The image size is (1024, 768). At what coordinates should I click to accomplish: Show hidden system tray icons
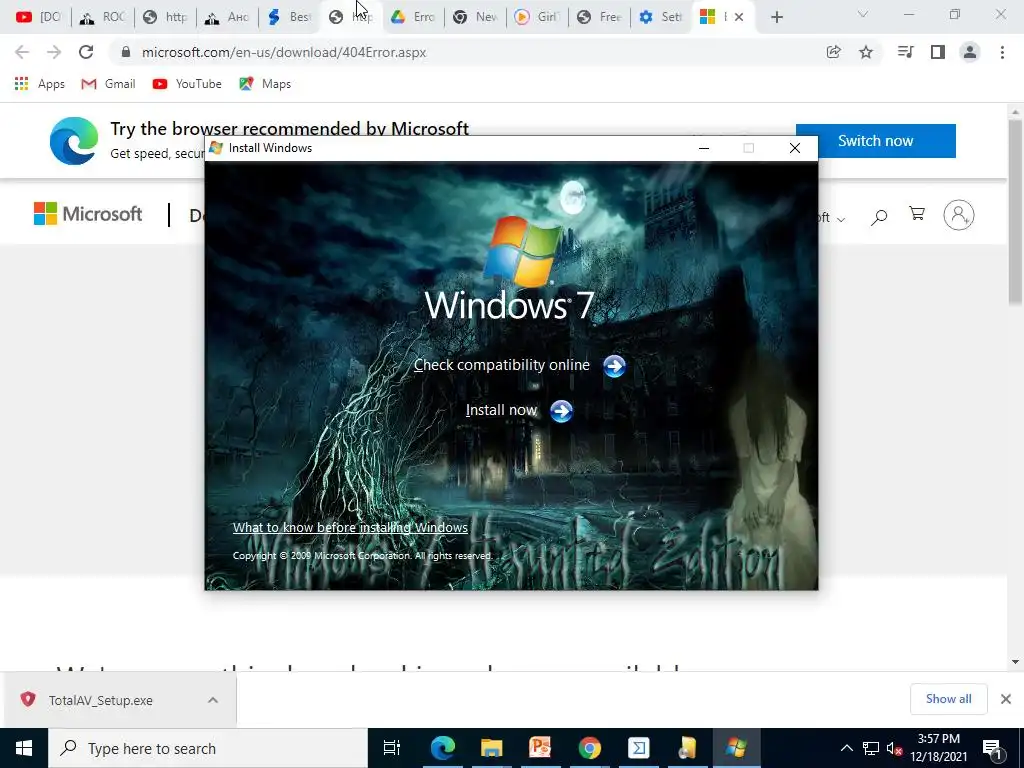pyautogui.click(x=846, y=748)
